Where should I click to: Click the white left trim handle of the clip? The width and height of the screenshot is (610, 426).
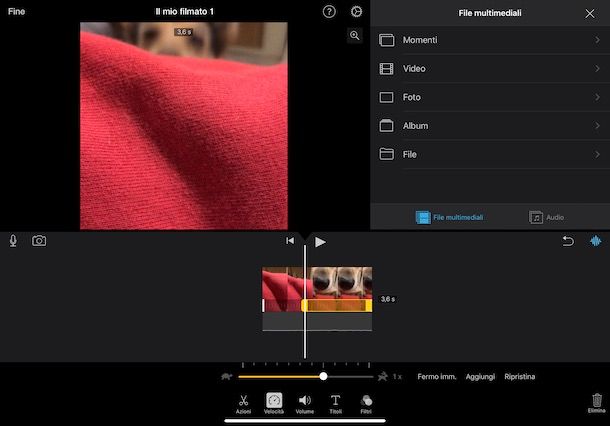click(263, 305)
